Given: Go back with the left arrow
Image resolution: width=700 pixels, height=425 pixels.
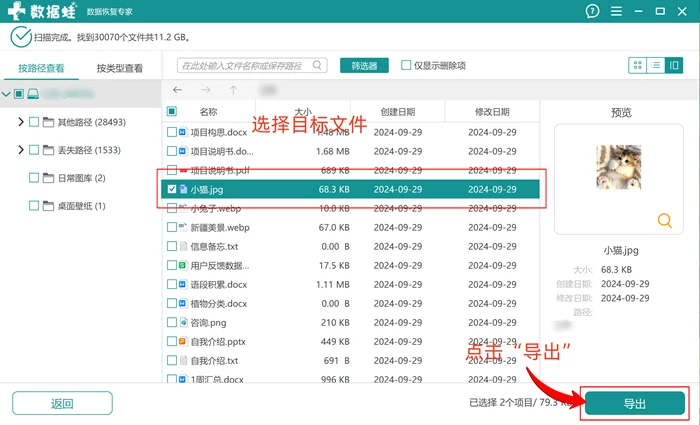Looking at the screenshot, I should (x=178, y=90).
